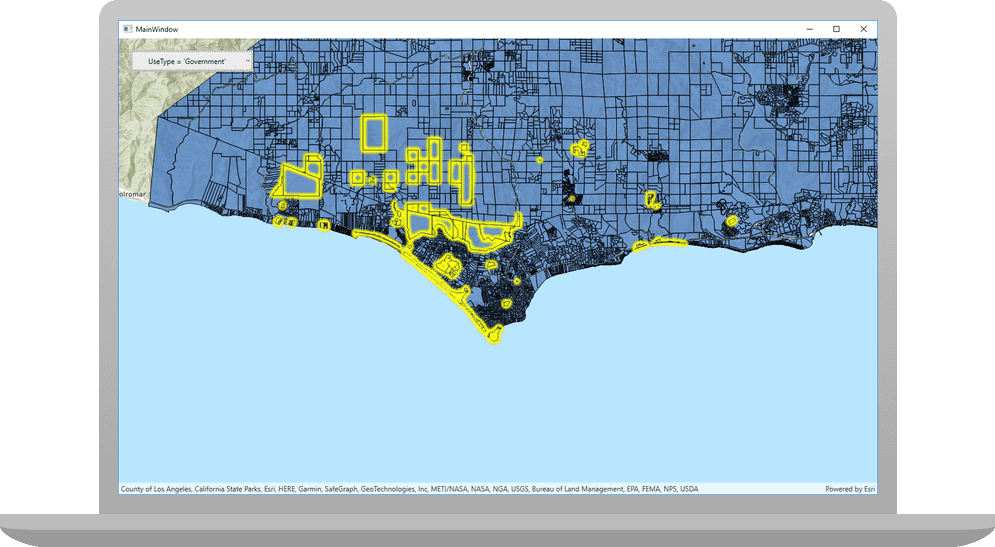The width and height of the screenshot is (995, 547).
Task: Click the dropdown arrow of the UseType combo box
Action: (x=247, y=62)
